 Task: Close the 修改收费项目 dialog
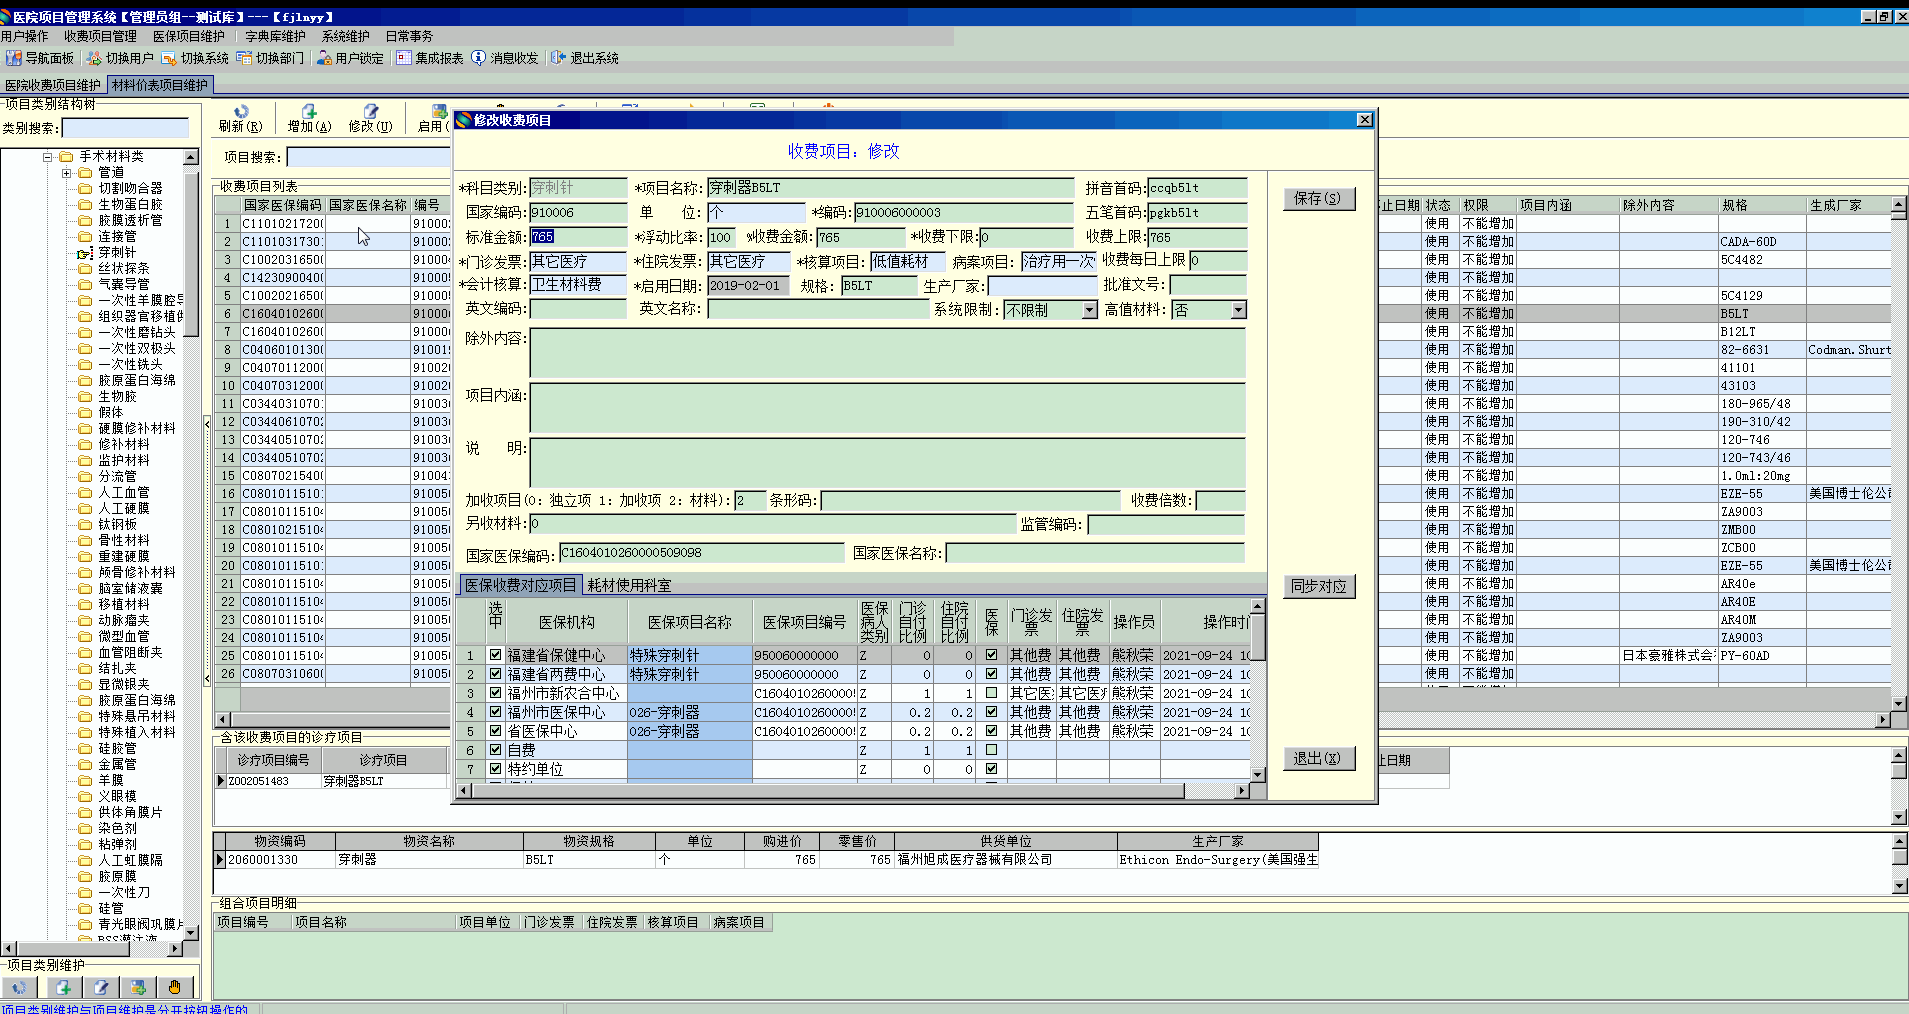1364,120
